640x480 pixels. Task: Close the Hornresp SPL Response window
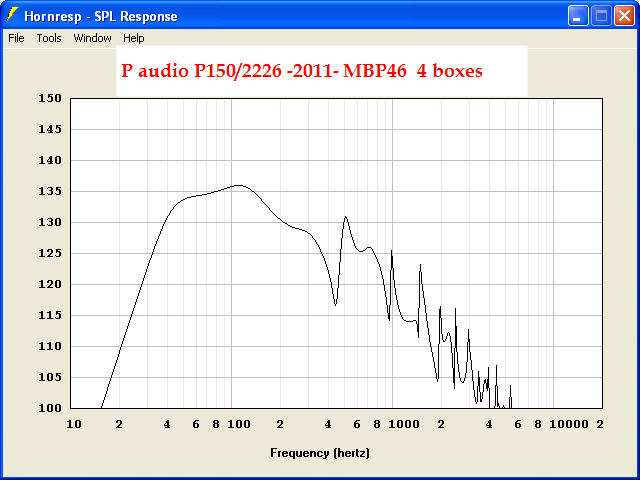click(x=624, y=16)
